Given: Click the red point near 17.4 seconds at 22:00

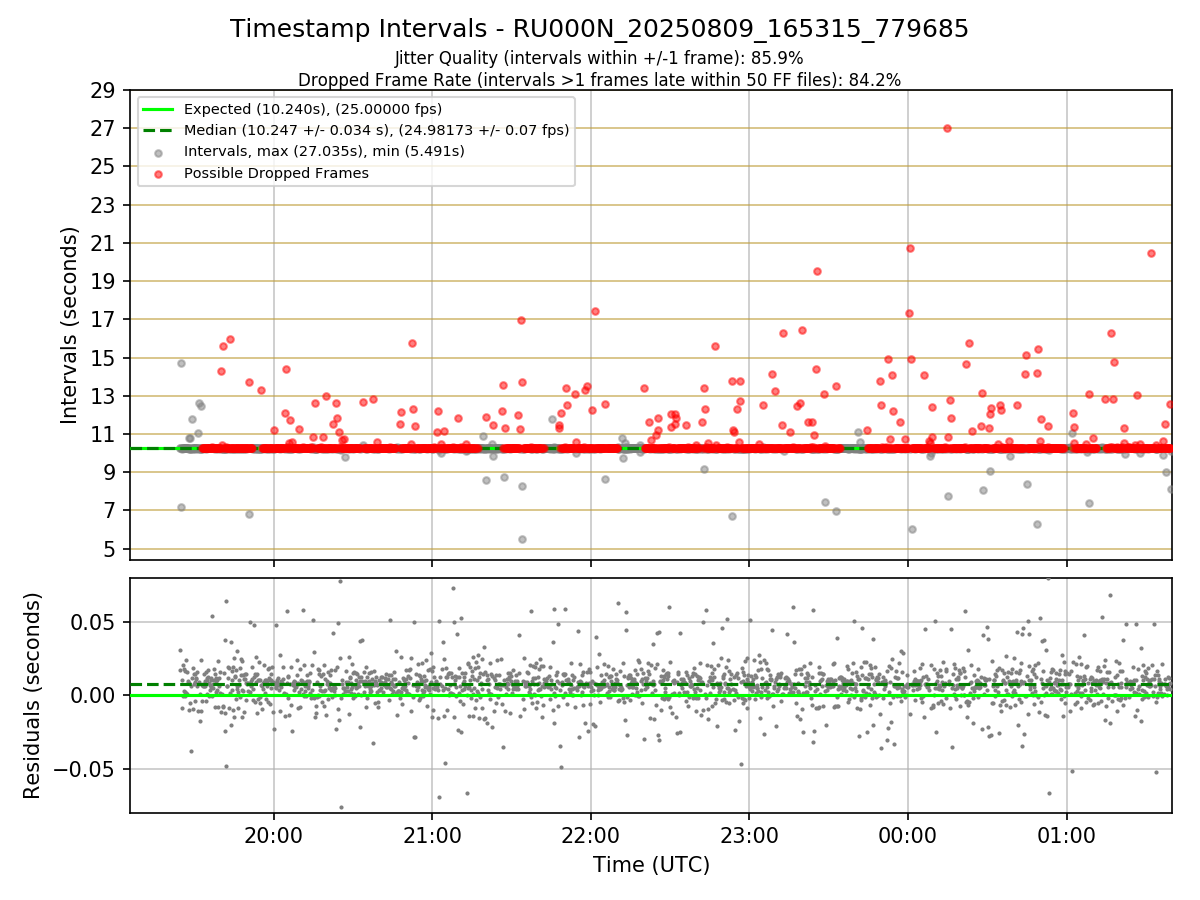Looking at the screenshot, I should [x=595, y=311].
